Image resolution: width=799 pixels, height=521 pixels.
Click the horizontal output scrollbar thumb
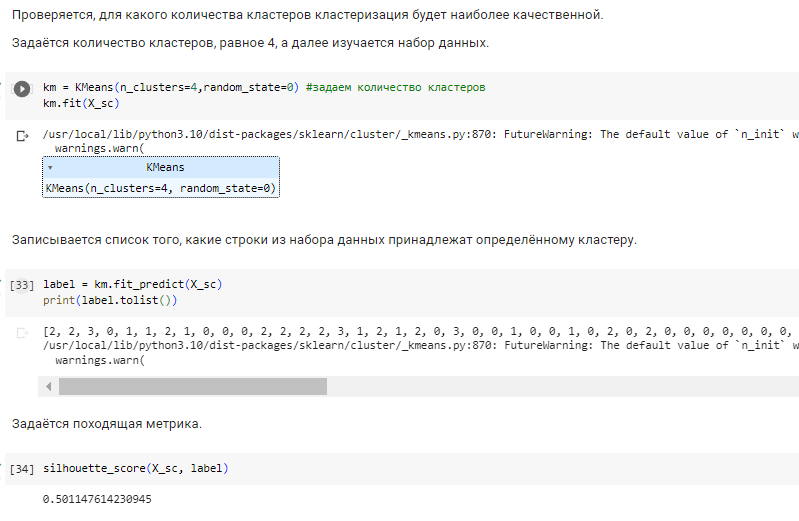click(x=193, y=386)
